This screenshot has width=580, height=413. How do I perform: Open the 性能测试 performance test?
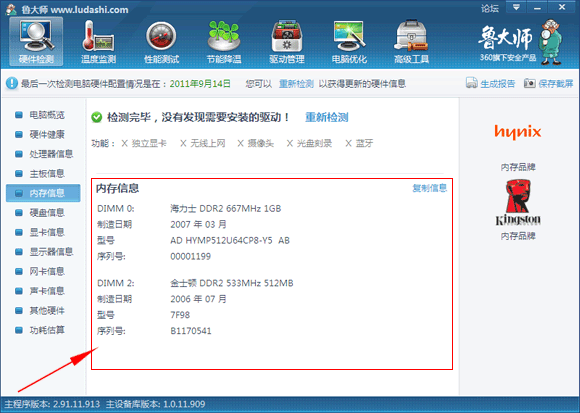161,42
